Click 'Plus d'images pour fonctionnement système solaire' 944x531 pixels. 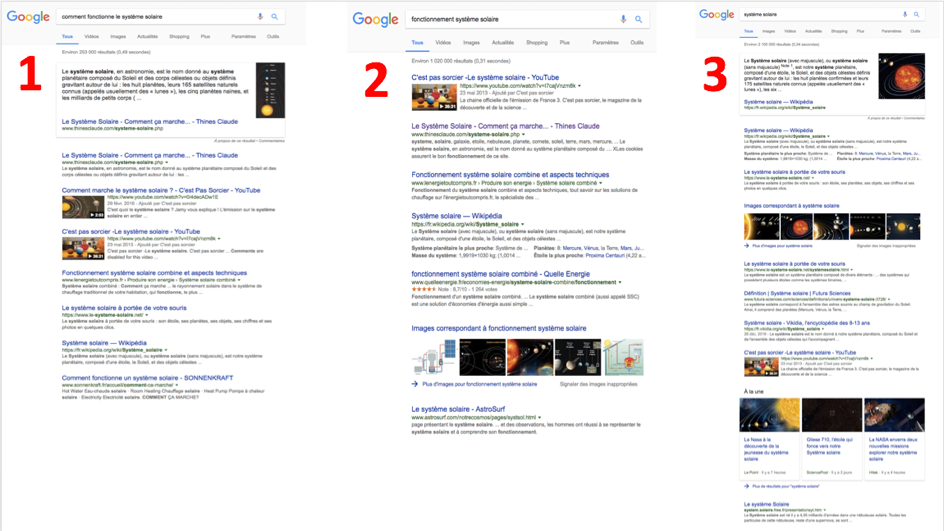click(479, 384)
